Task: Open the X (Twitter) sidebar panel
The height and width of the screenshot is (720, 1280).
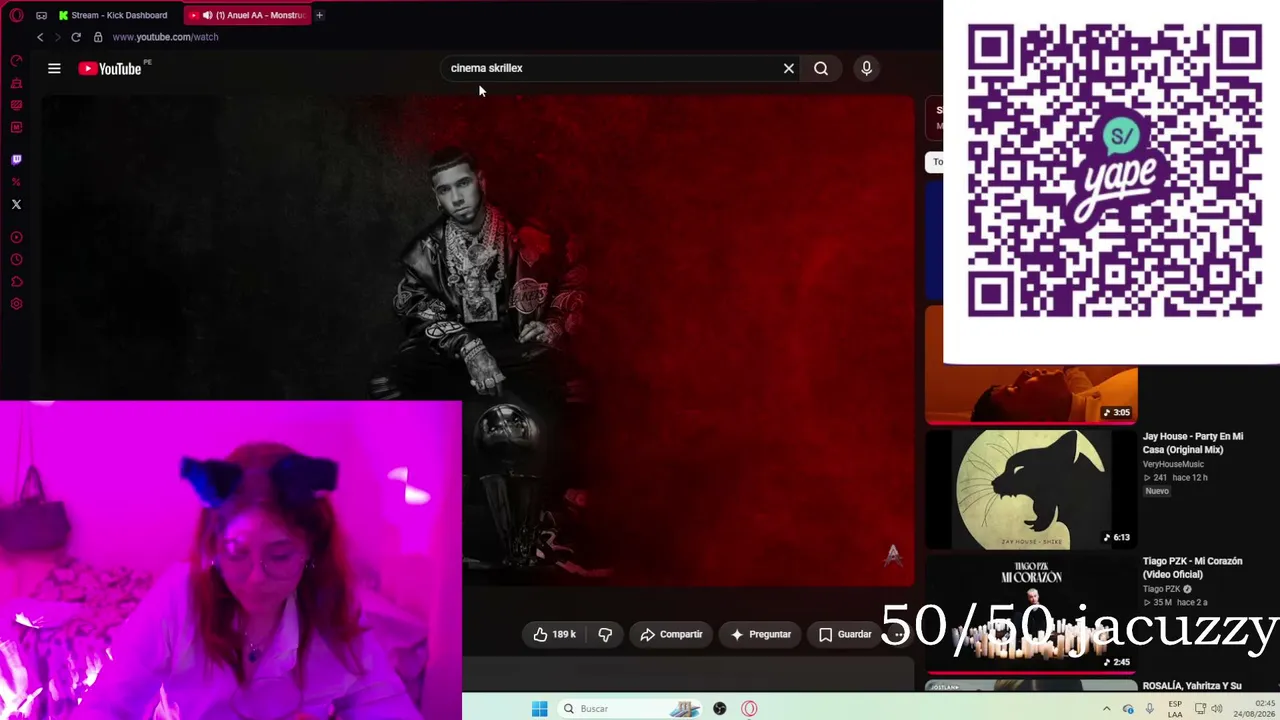Action: pos(16,204)
